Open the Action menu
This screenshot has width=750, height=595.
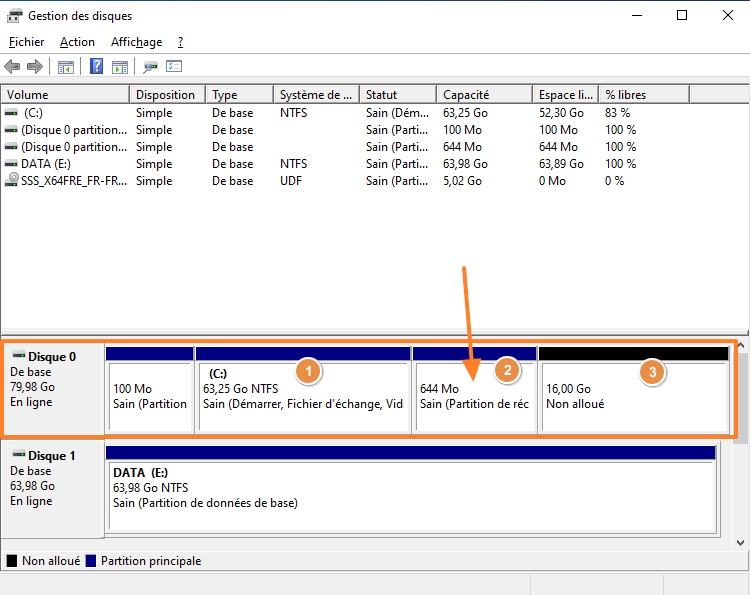point(77,42)
